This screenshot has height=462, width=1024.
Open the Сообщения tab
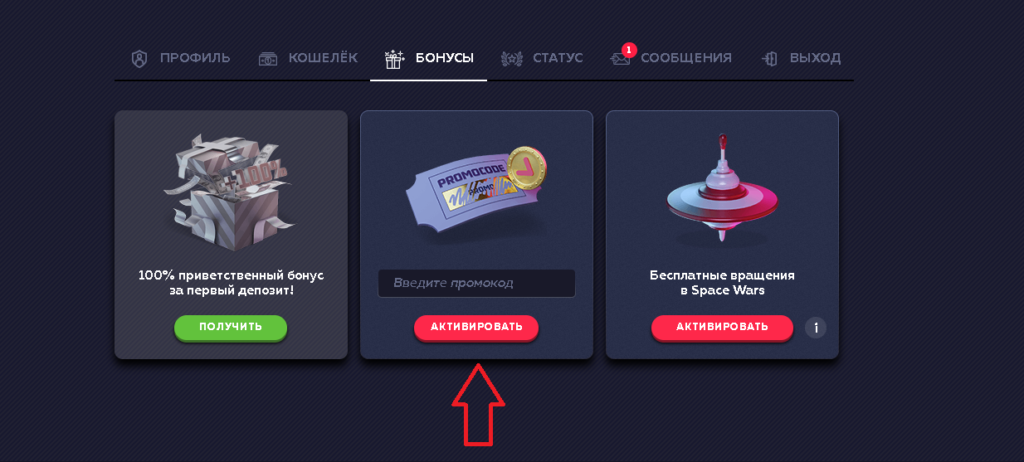pos(671,58)
